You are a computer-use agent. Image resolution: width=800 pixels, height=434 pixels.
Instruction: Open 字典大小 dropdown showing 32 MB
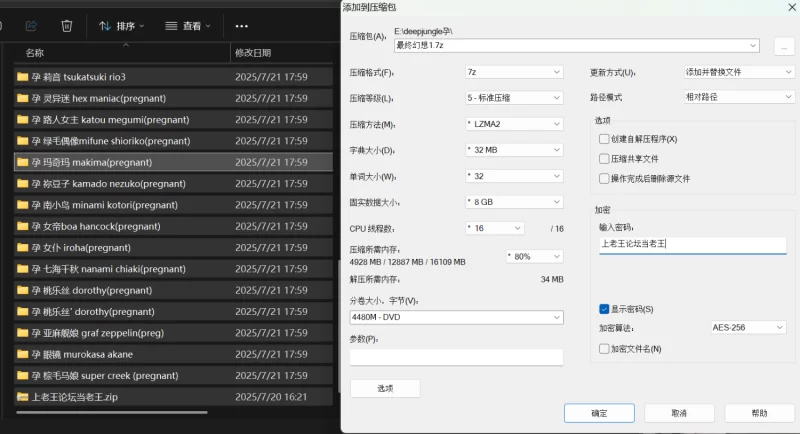[514, 150]
